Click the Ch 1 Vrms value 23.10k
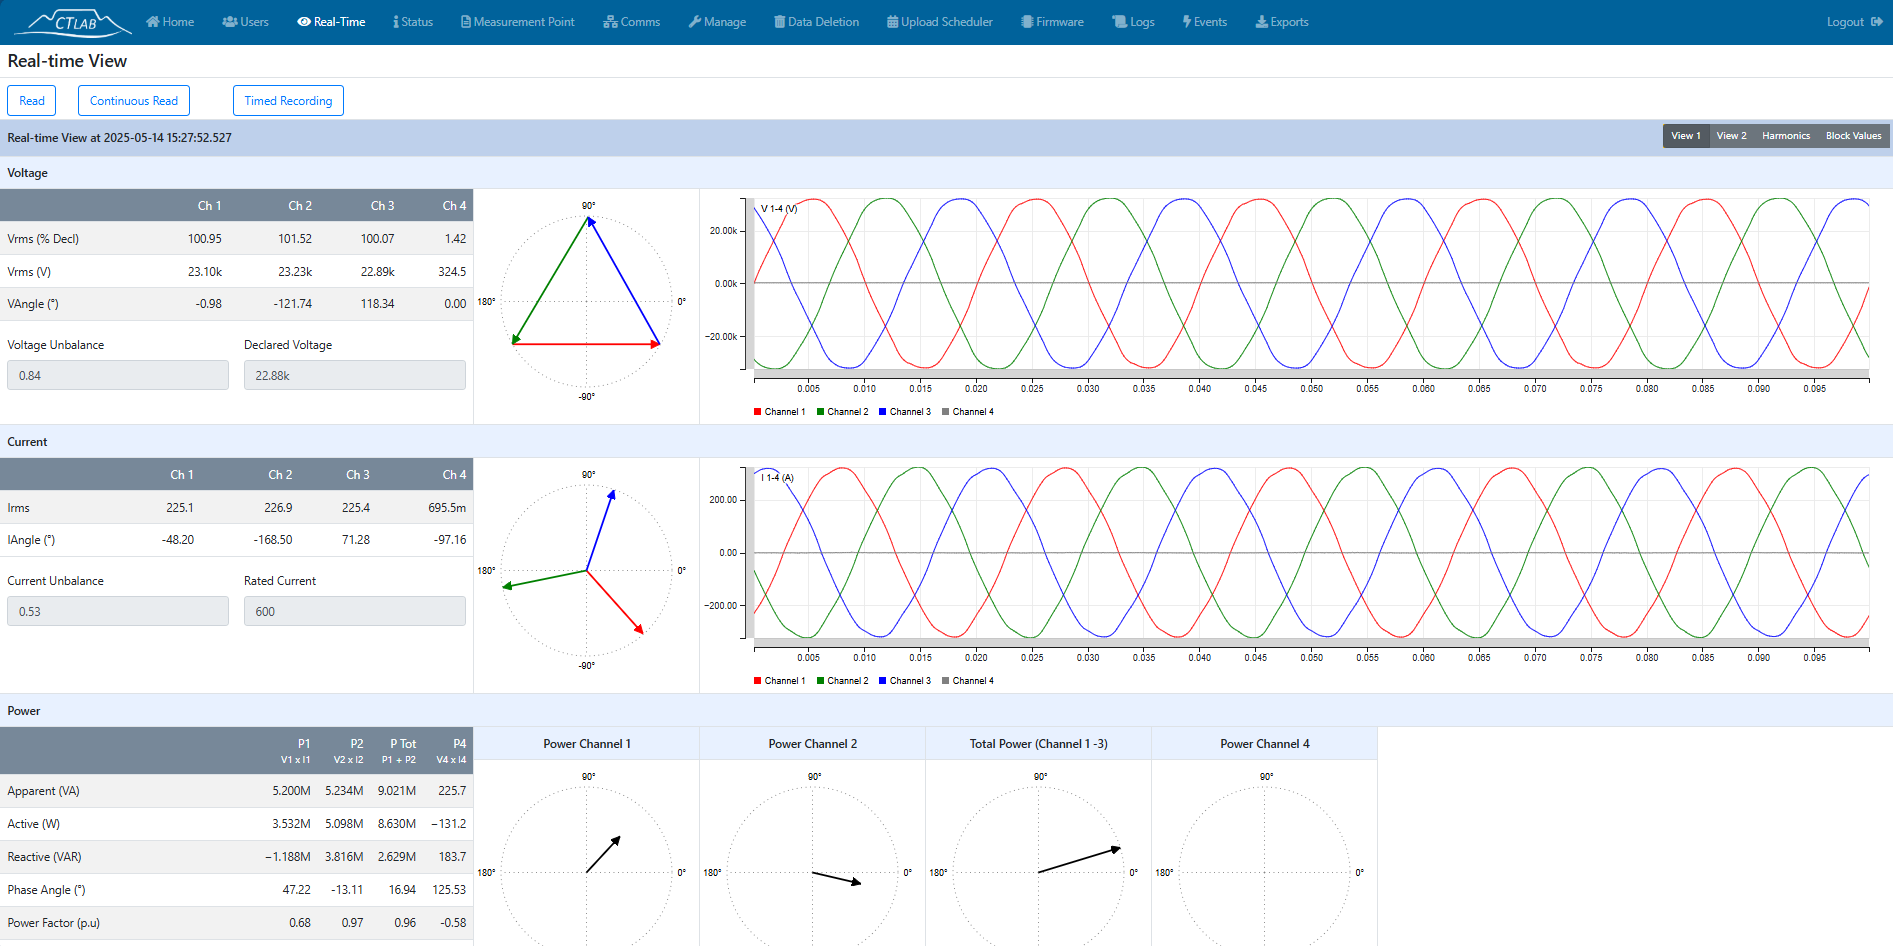 click(205, 272)
